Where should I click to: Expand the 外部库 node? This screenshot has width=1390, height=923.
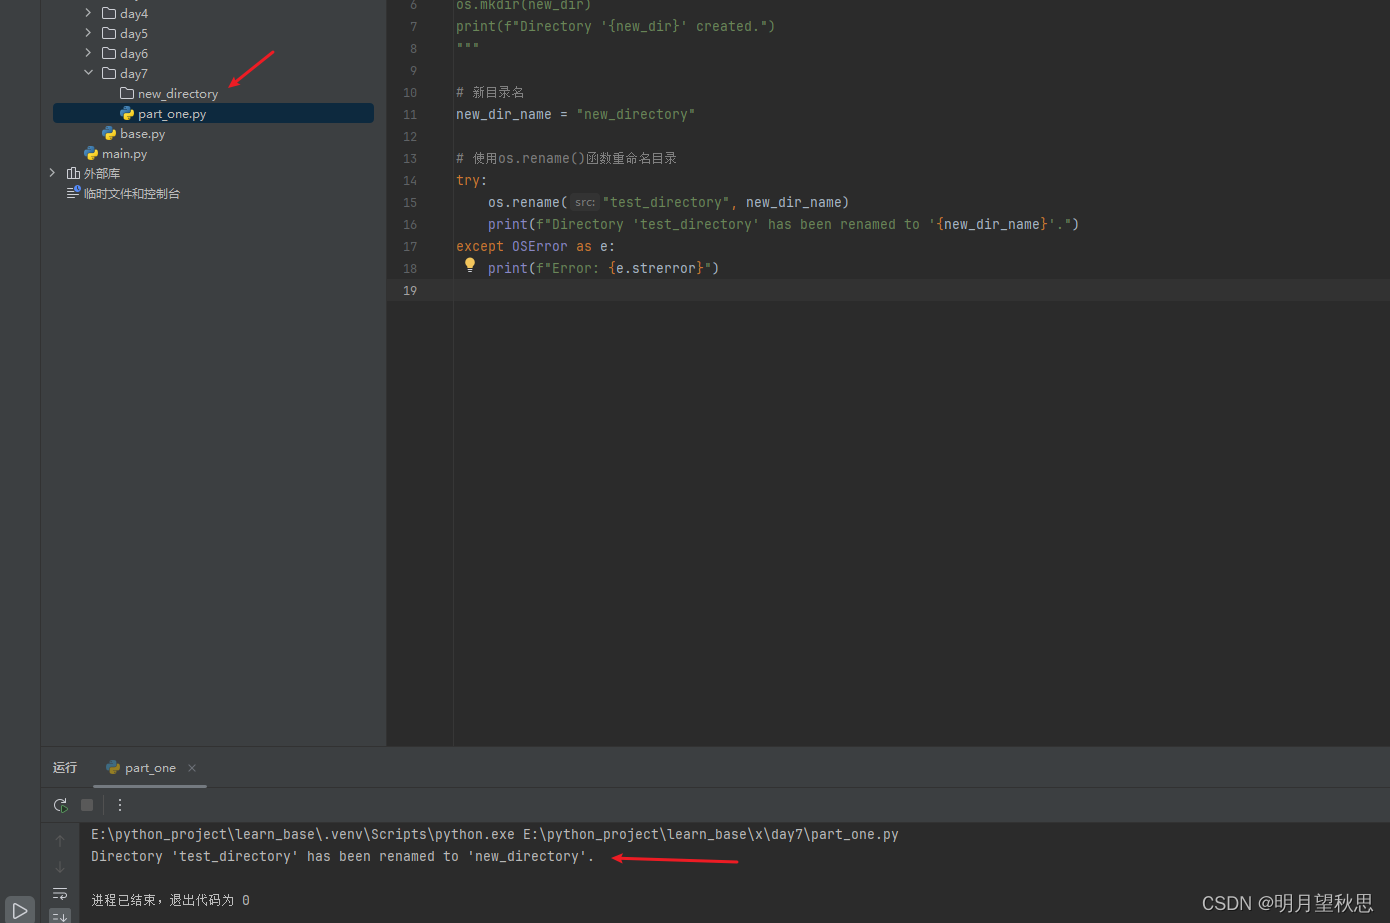tap(52, 173)
